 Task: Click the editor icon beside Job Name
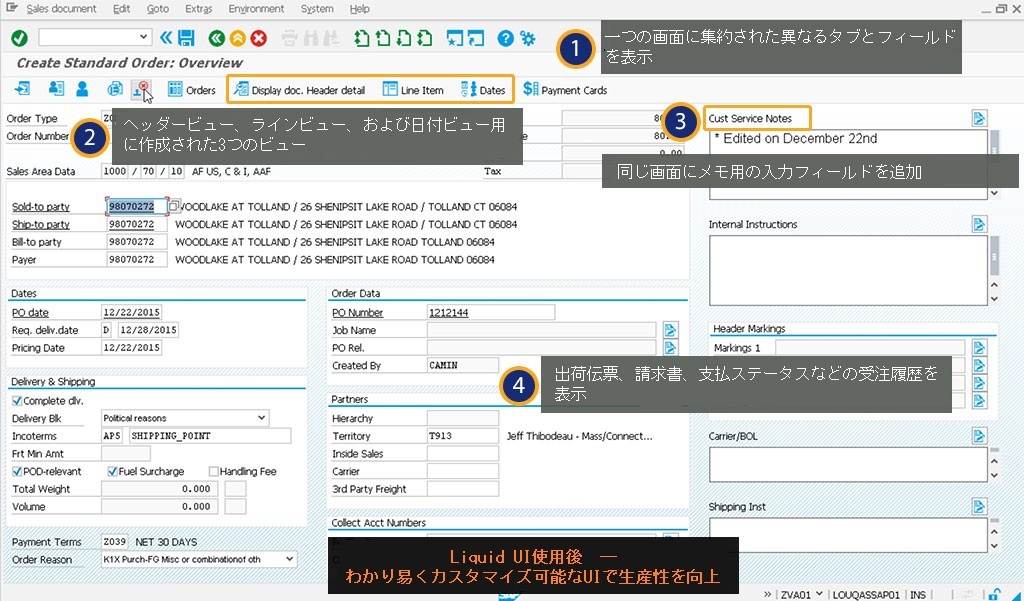670,330
